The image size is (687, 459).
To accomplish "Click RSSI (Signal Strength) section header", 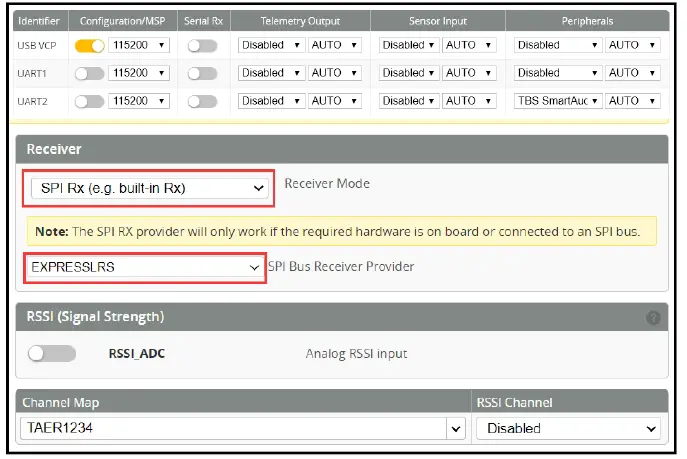I will point(342,317).
